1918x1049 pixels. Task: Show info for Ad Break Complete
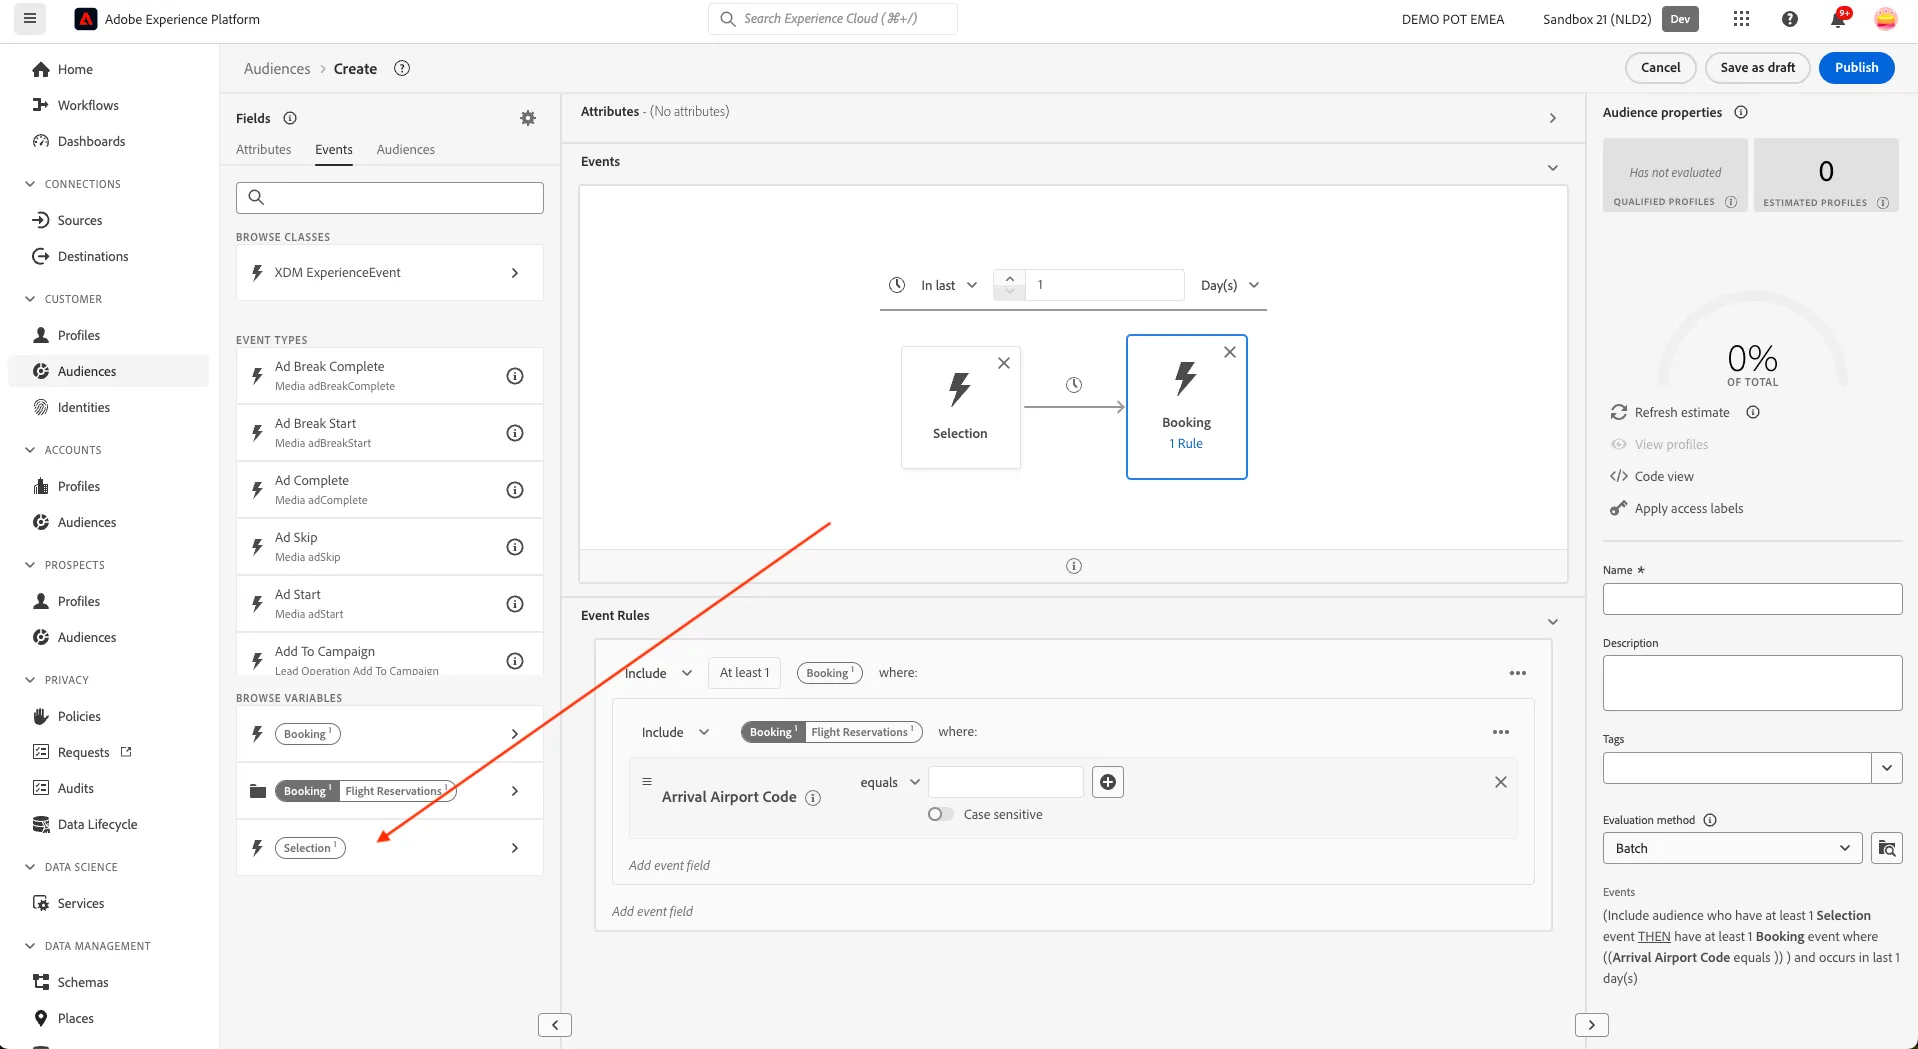515,376
